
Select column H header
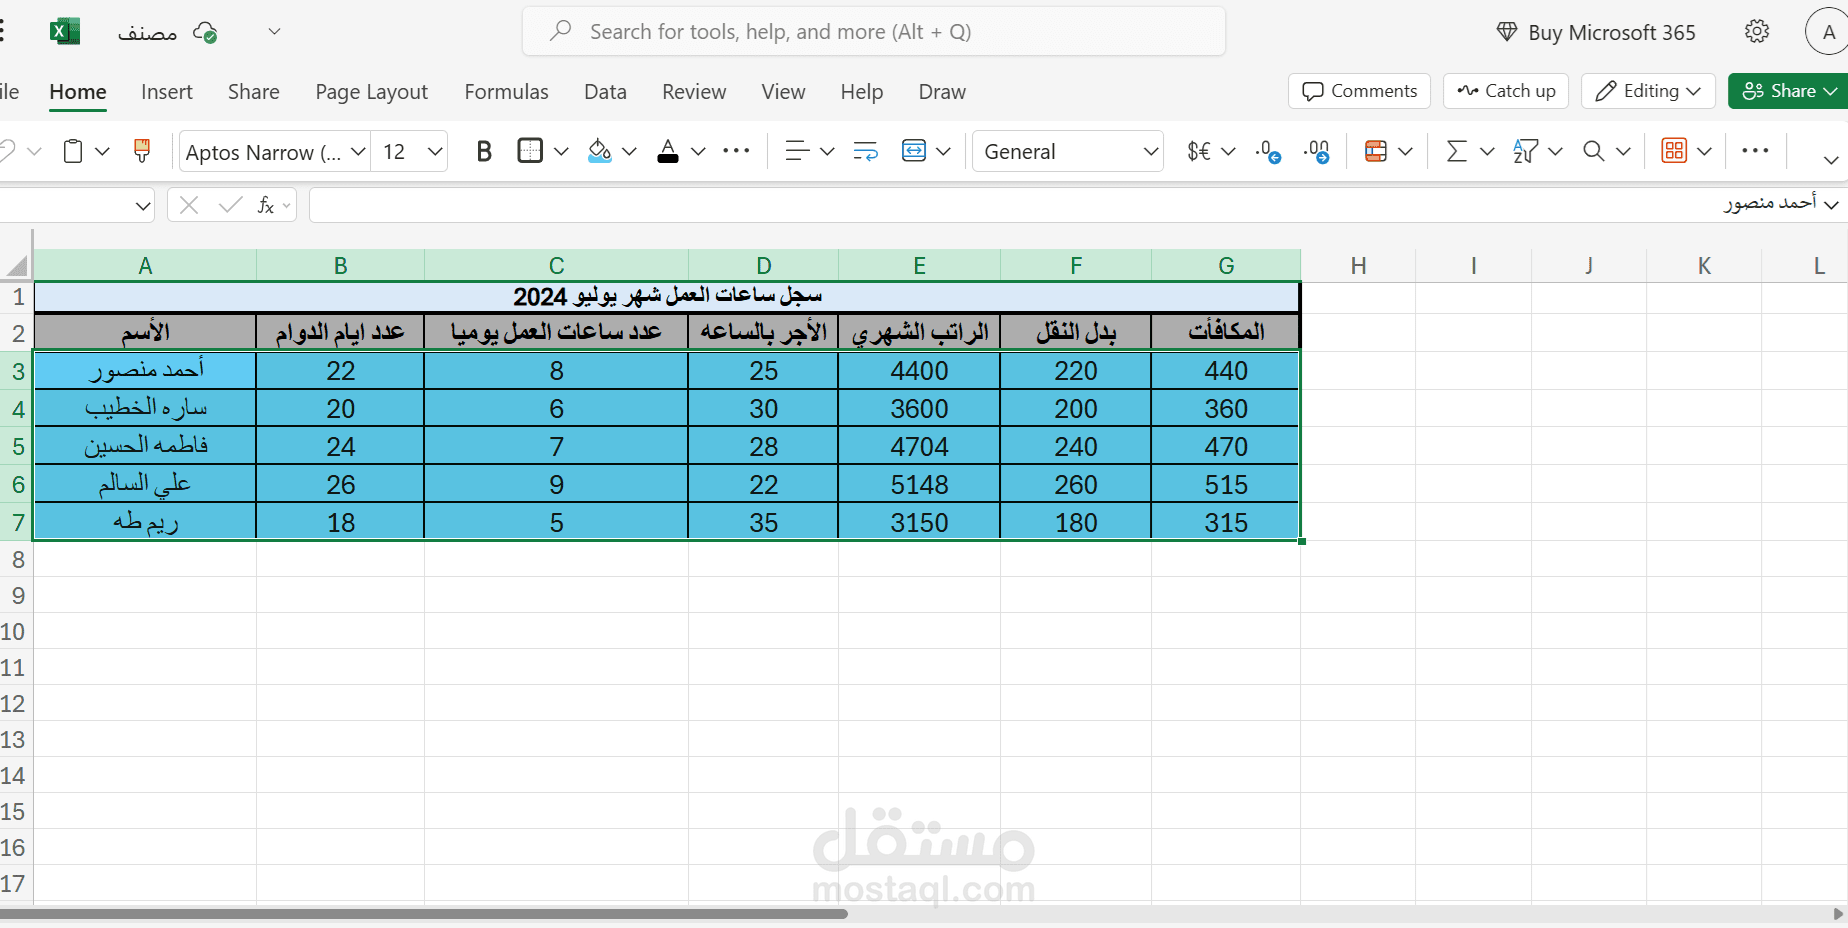1358,266
